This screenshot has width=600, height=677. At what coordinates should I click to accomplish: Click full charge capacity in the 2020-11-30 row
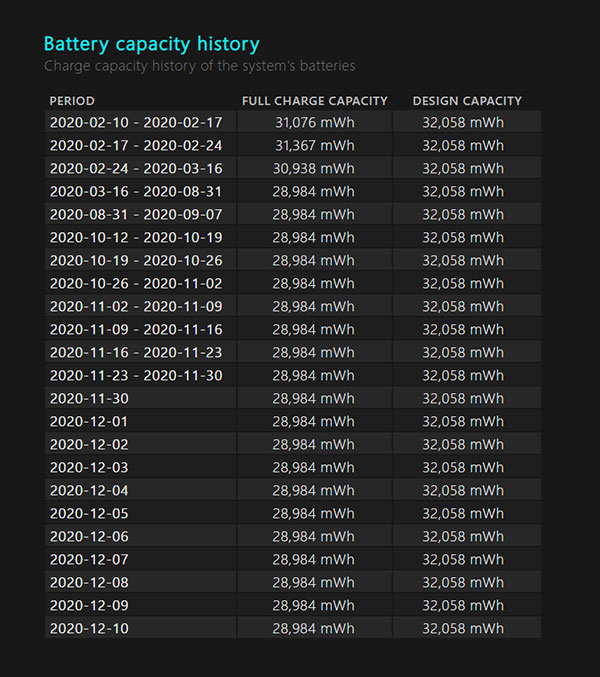point(313,399)
